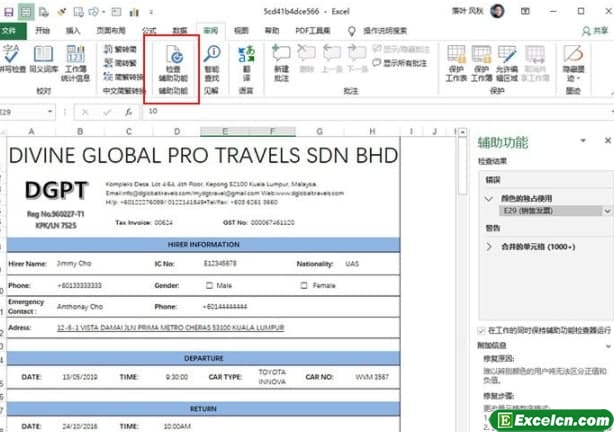Switch to the Data (数据) tab

[180, 31]
